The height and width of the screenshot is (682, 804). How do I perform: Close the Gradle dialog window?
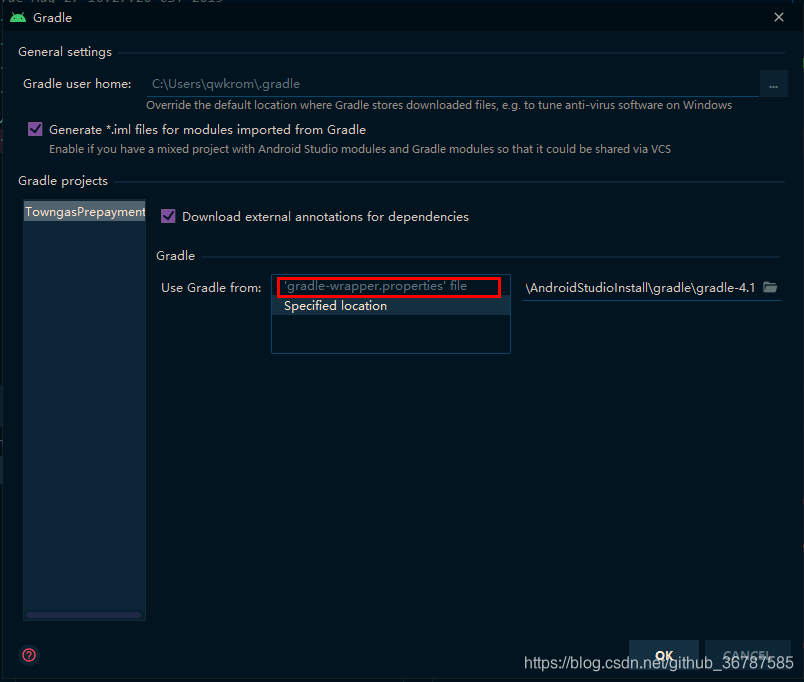778,17
